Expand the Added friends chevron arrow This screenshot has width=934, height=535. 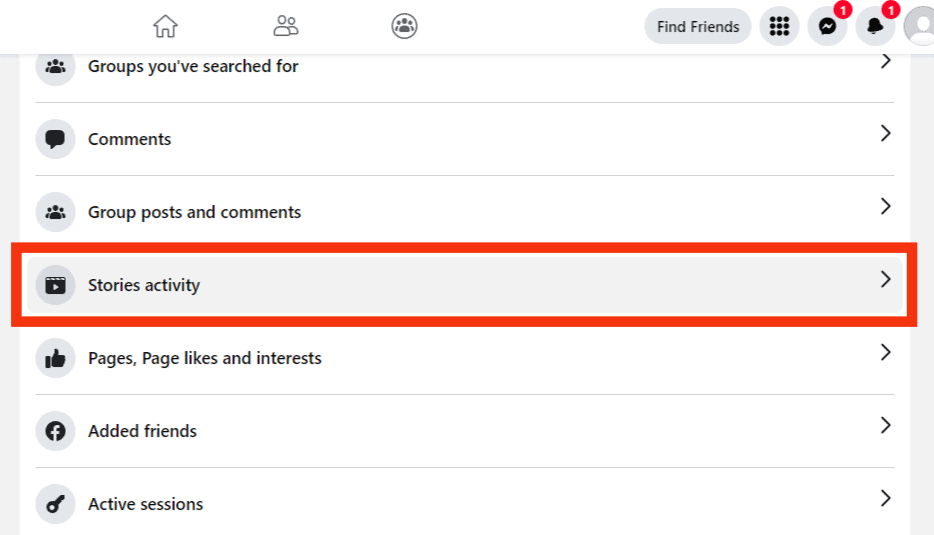pos(886,425)
